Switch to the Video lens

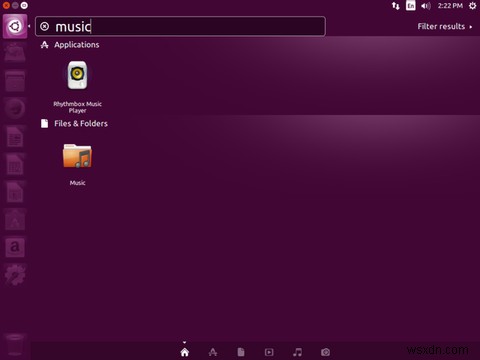(x=269, y=352)
